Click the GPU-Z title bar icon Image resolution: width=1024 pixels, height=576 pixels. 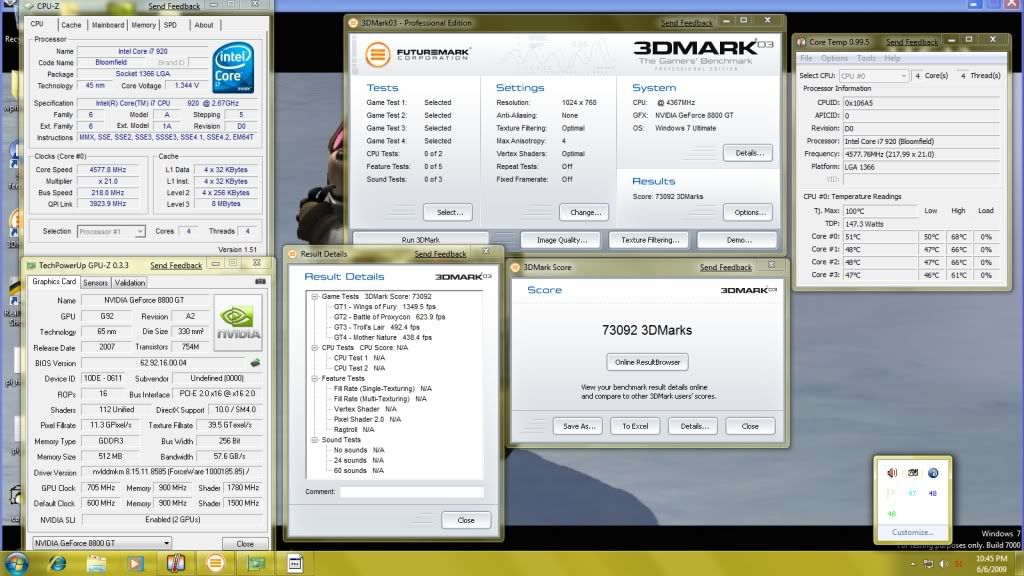31,265
